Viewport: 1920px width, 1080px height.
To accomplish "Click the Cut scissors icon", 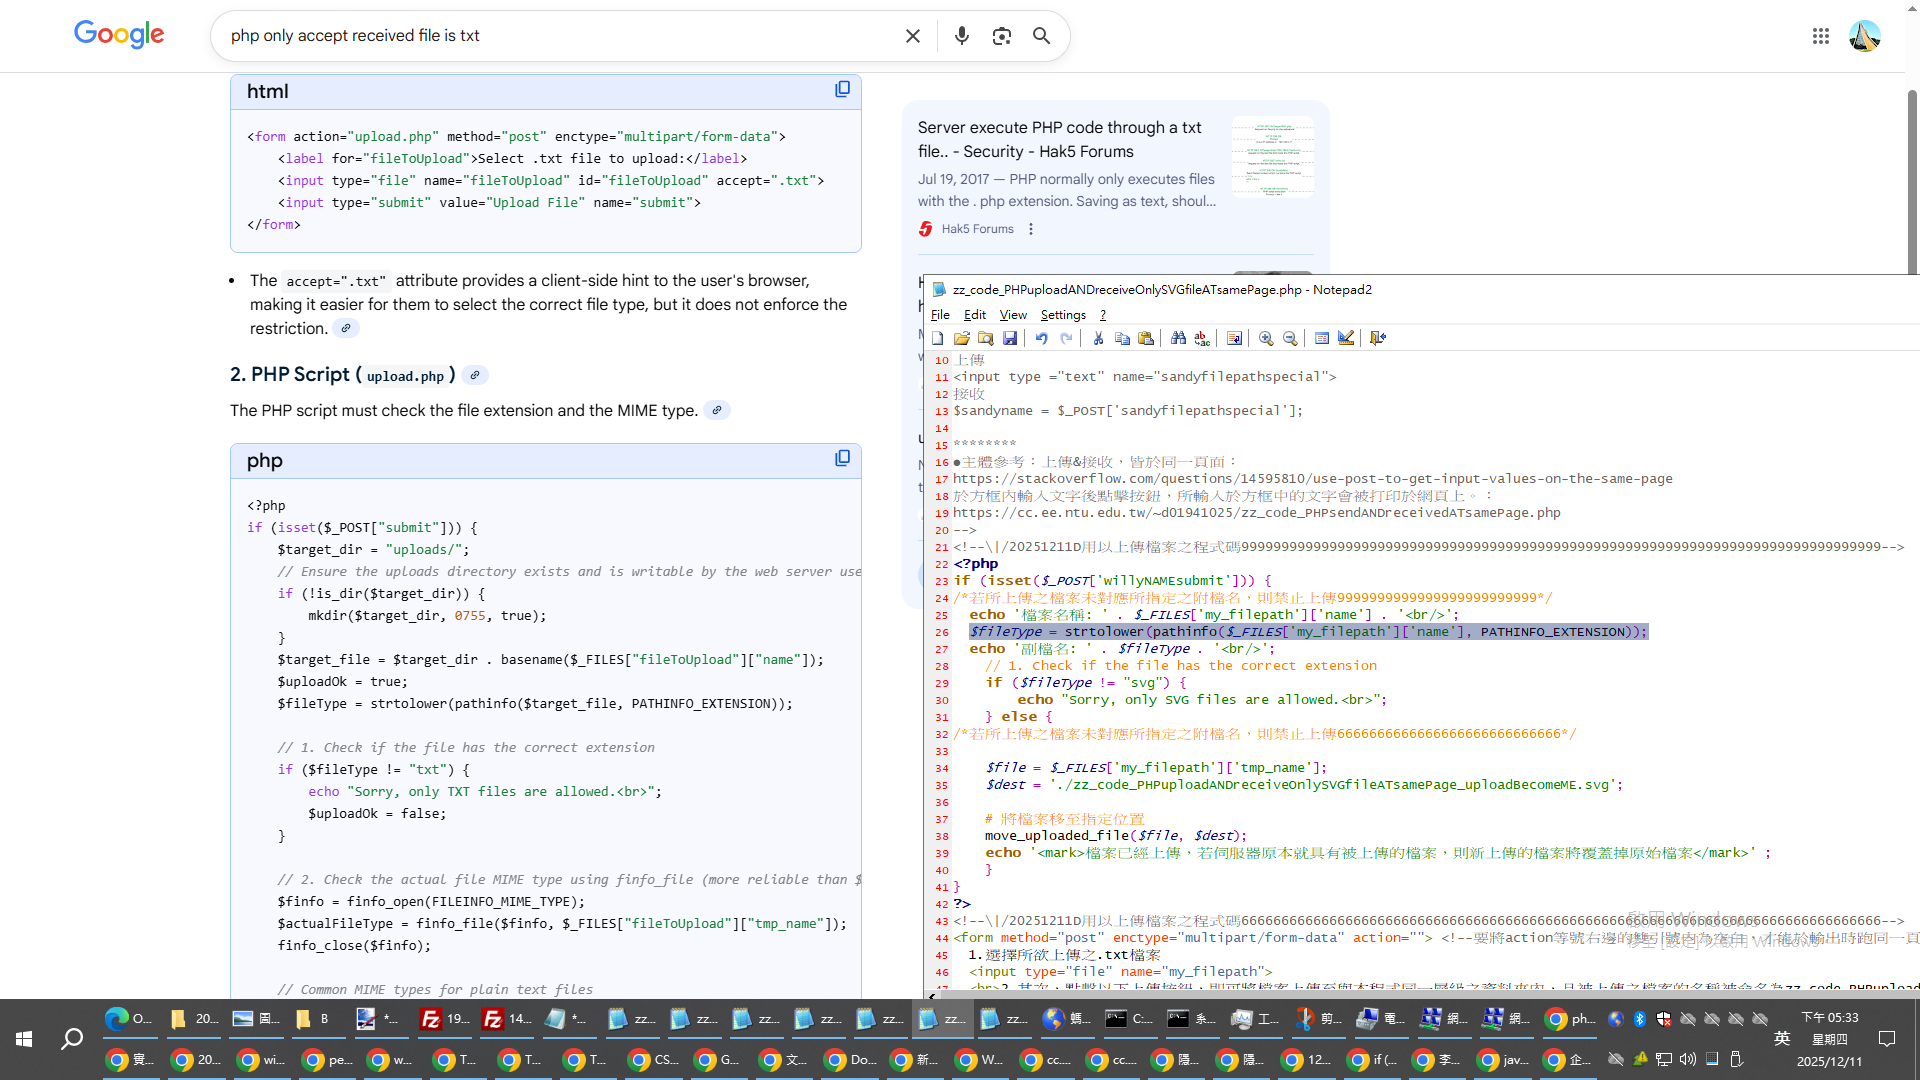I will [x=1098, y=338].
